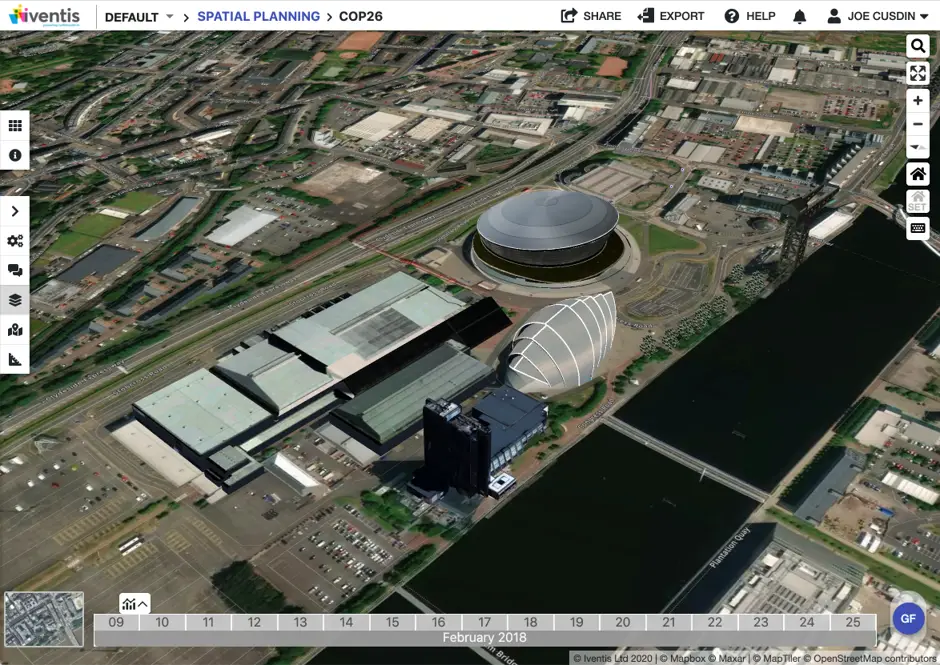Select day 09 on timeline
This screenshot has width=940, height=665.
116,622
